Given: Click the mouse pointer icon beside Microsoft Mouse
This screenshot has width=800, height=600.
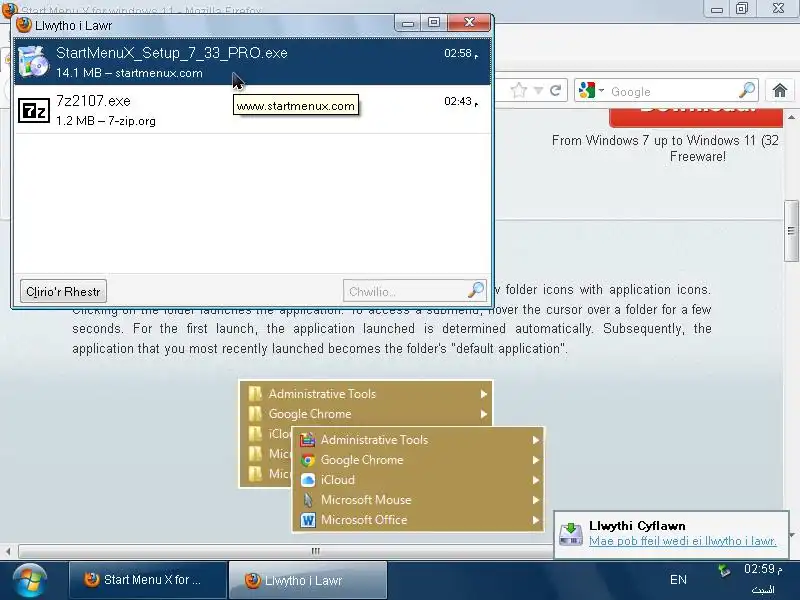Looking at the screenshot, I should pyautogui.click(x=308, y=500).
